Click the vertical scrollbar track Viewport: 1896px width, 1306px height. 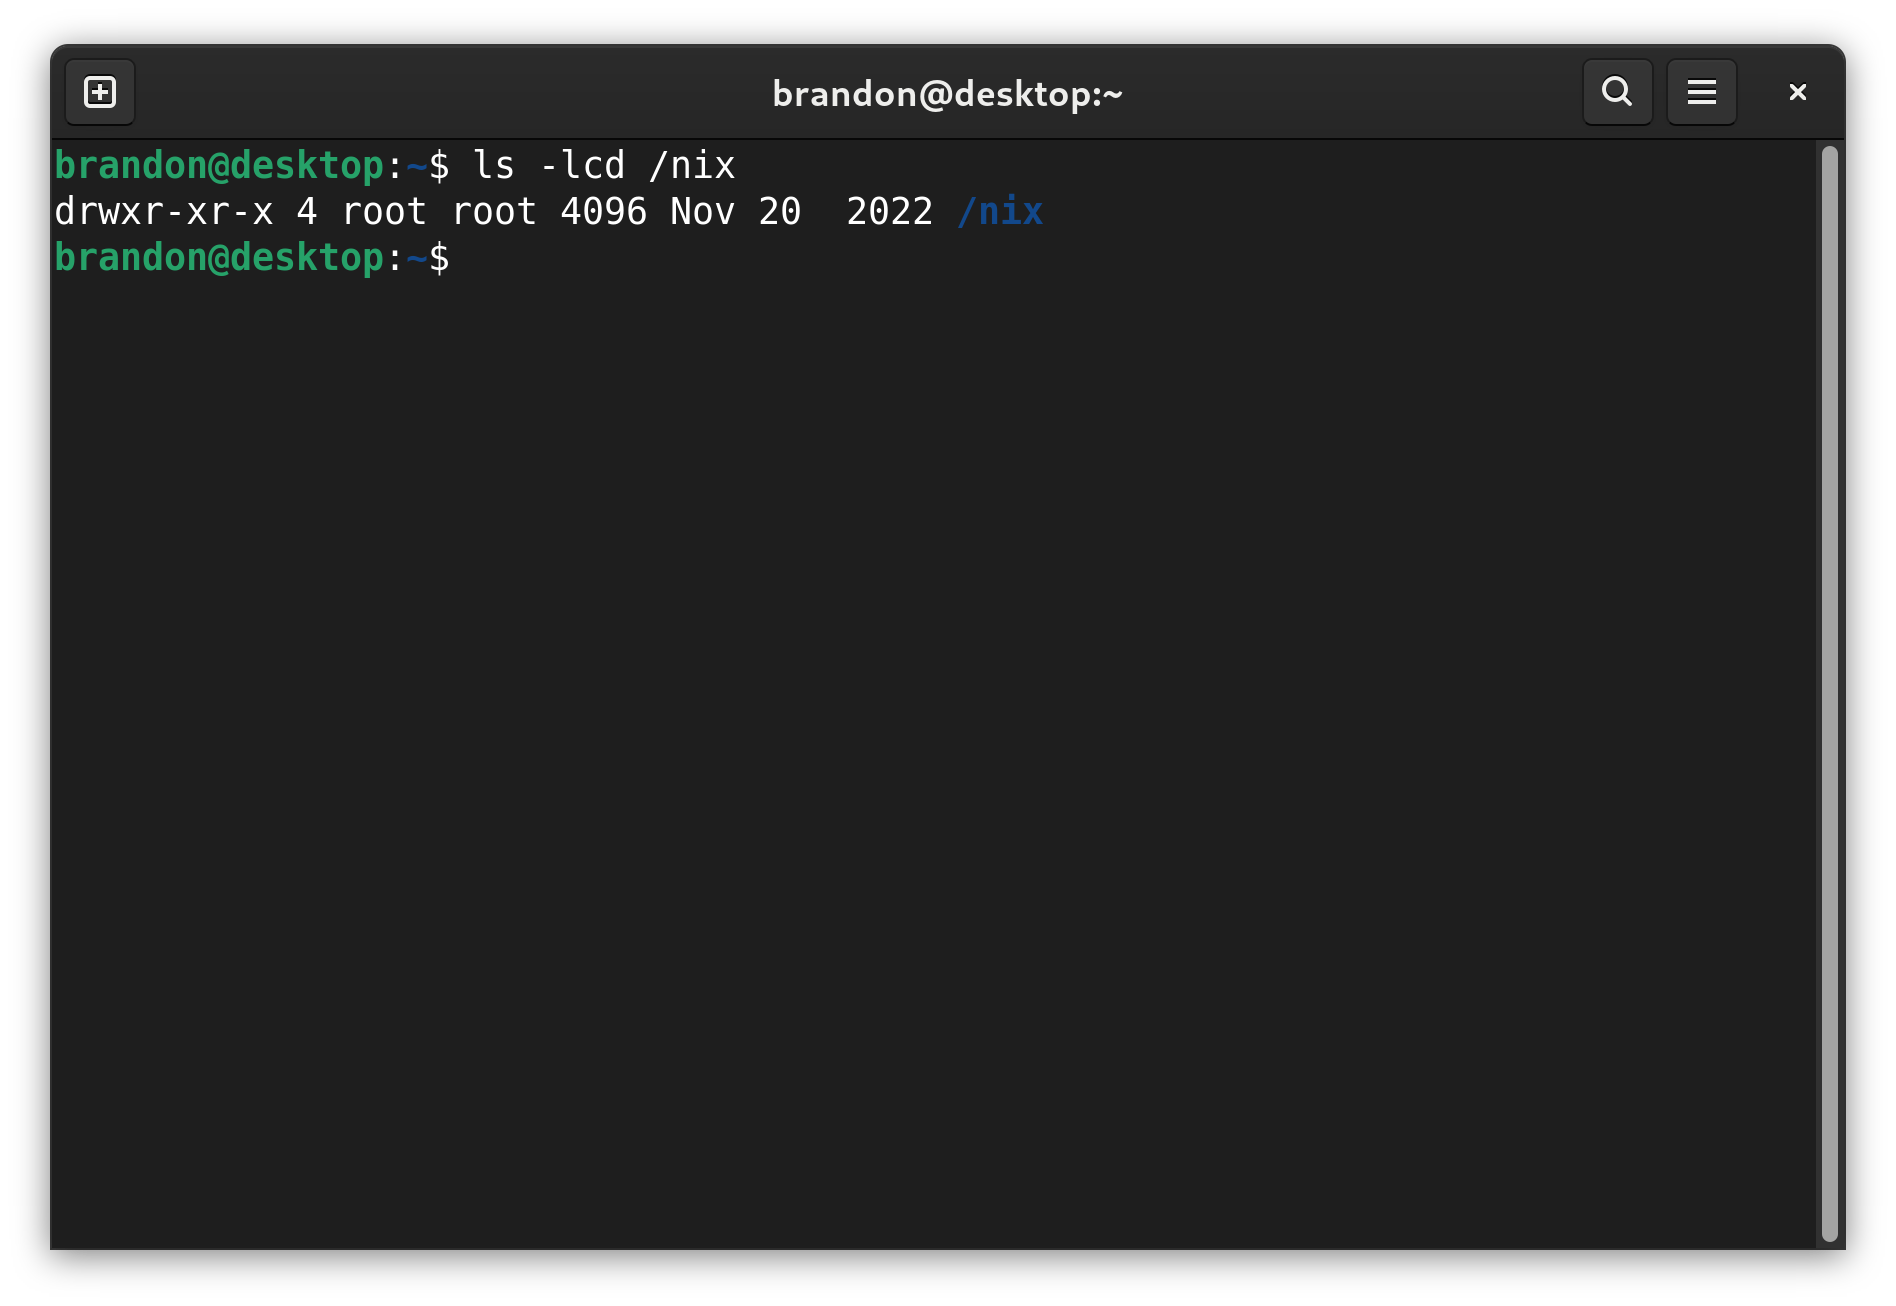[1829, 693]
